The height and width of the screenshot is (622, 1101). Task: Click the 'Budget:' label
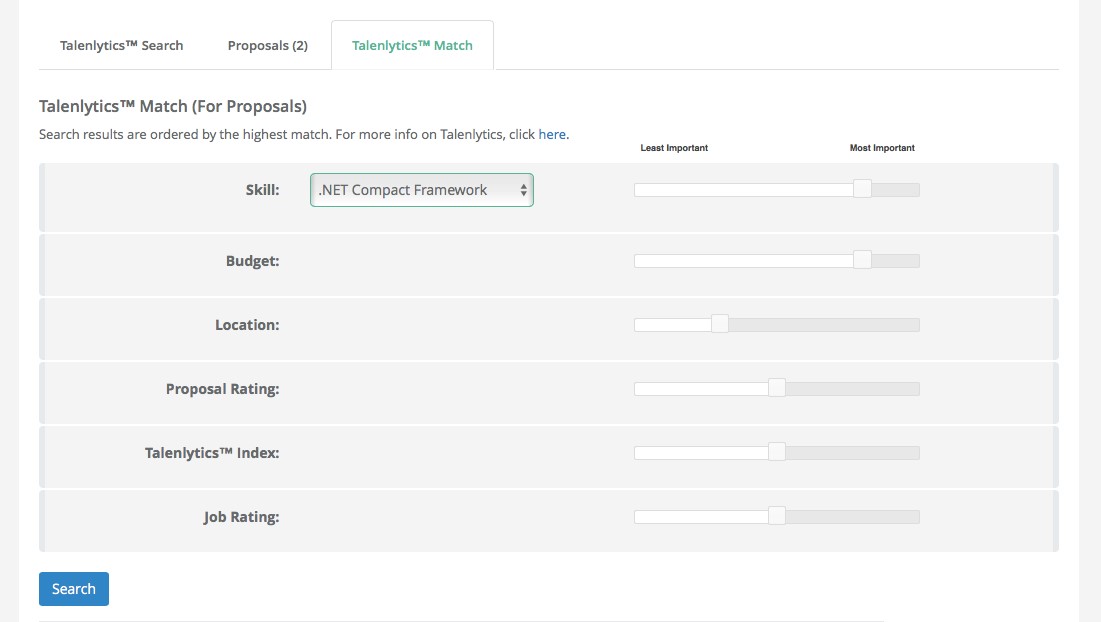(253, 261)
